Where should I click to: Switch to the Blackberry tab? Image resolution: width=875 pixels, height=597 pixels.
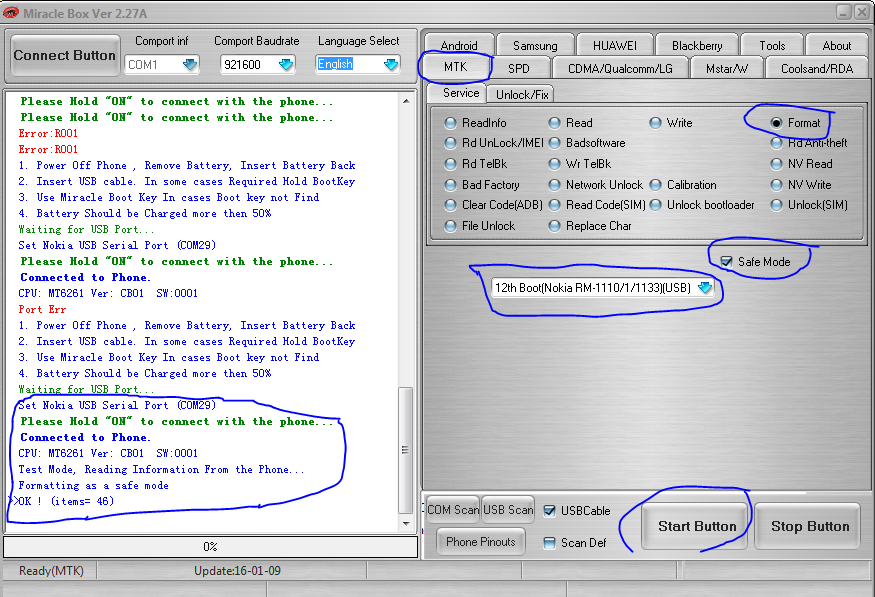tap(697, 45)
